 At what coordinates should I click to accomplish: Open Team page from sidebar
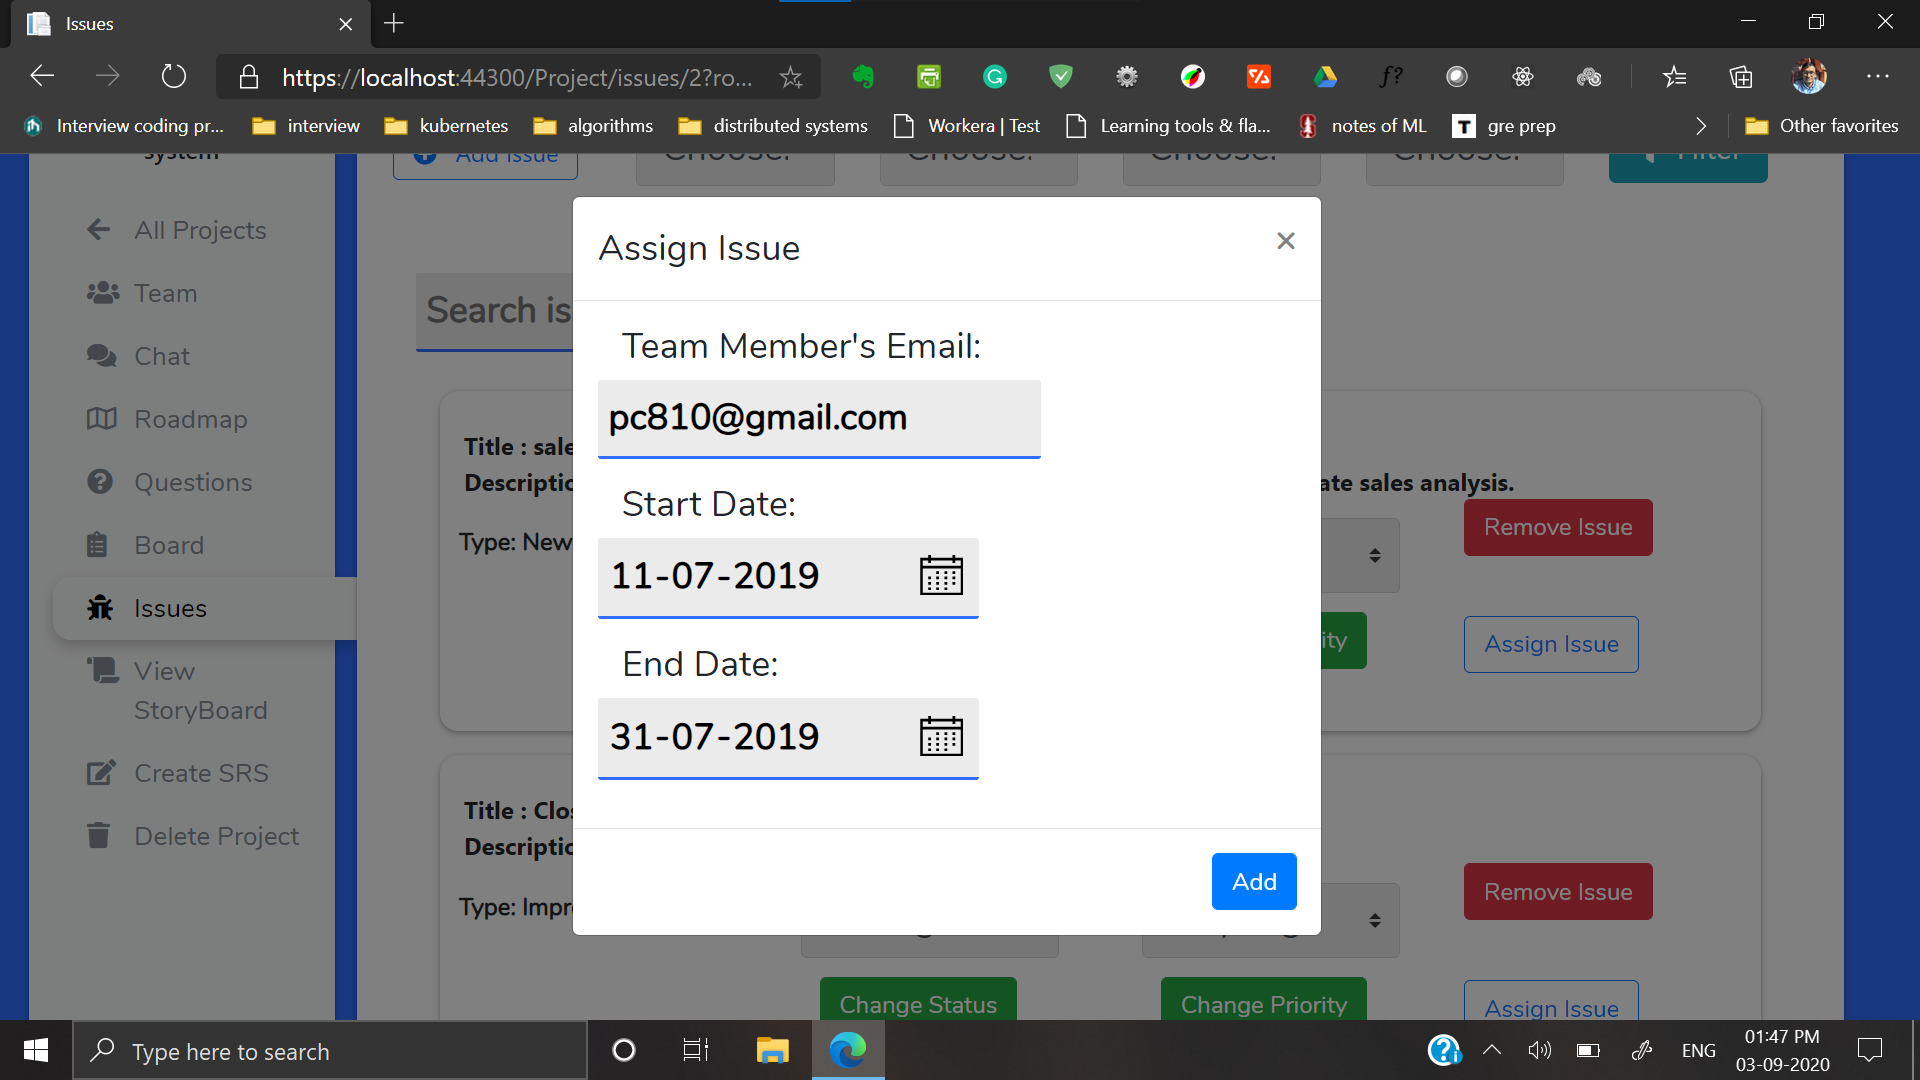tap(165, 293)
